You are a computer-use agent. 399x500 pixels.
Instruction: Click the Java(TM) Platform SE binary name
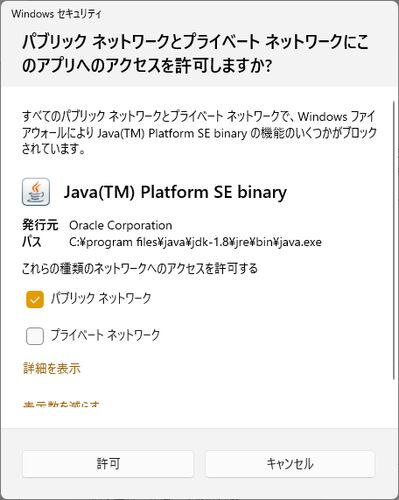coord(175,192)
